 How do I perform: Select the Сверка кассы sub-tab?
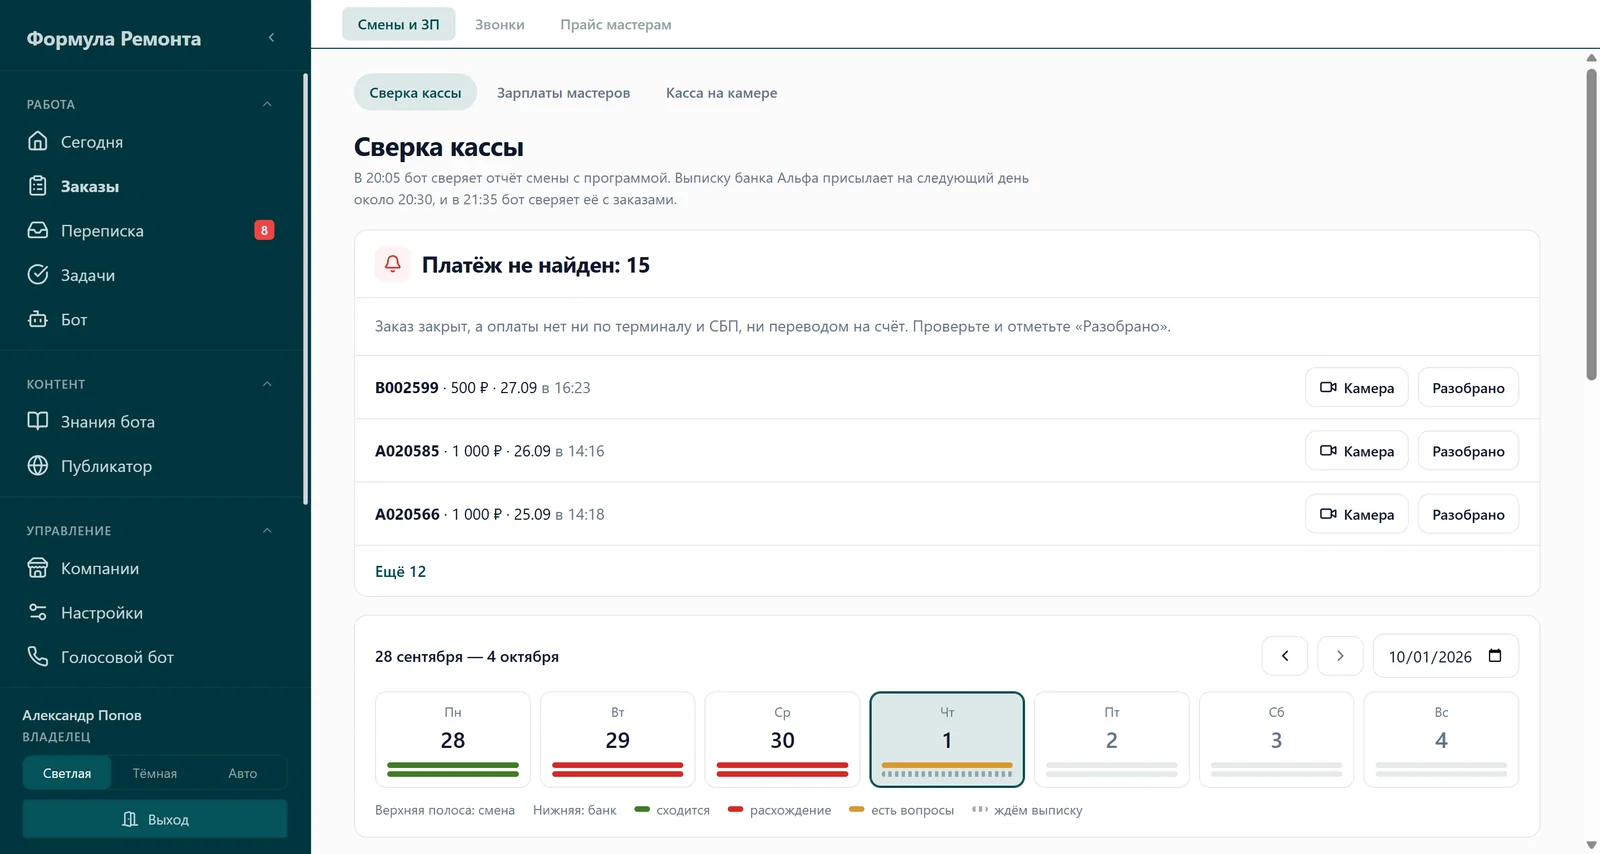[415, 92]
